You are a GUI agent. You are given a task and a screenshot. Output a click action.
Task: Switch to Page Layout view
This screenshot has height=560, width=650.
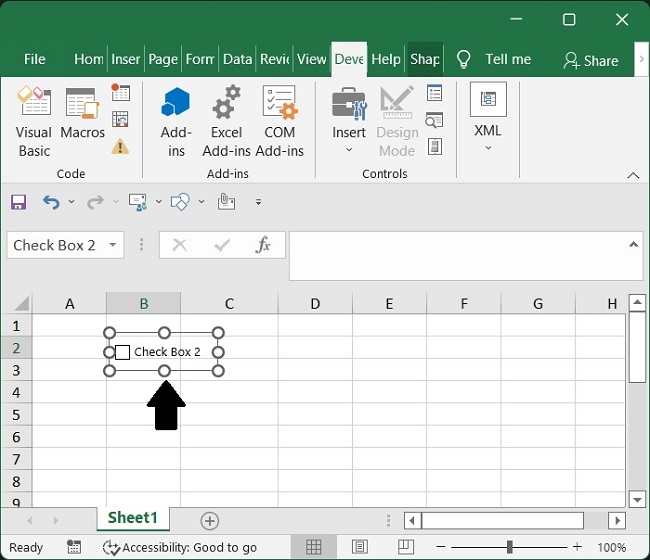tap(359, 547)
